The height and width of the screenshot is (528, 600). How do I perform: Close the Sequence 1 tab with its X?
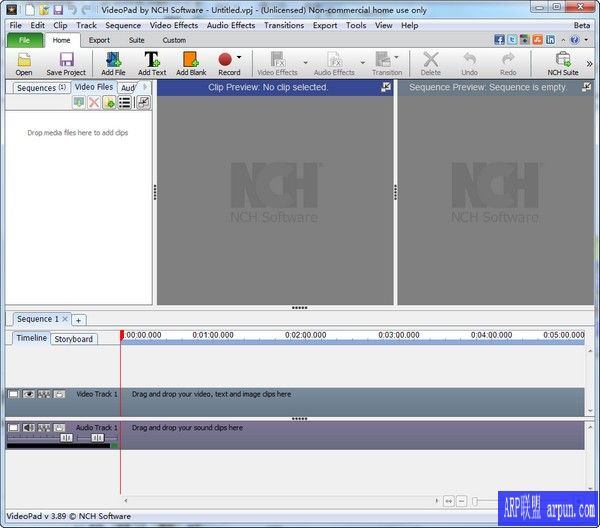coord(65,319)
